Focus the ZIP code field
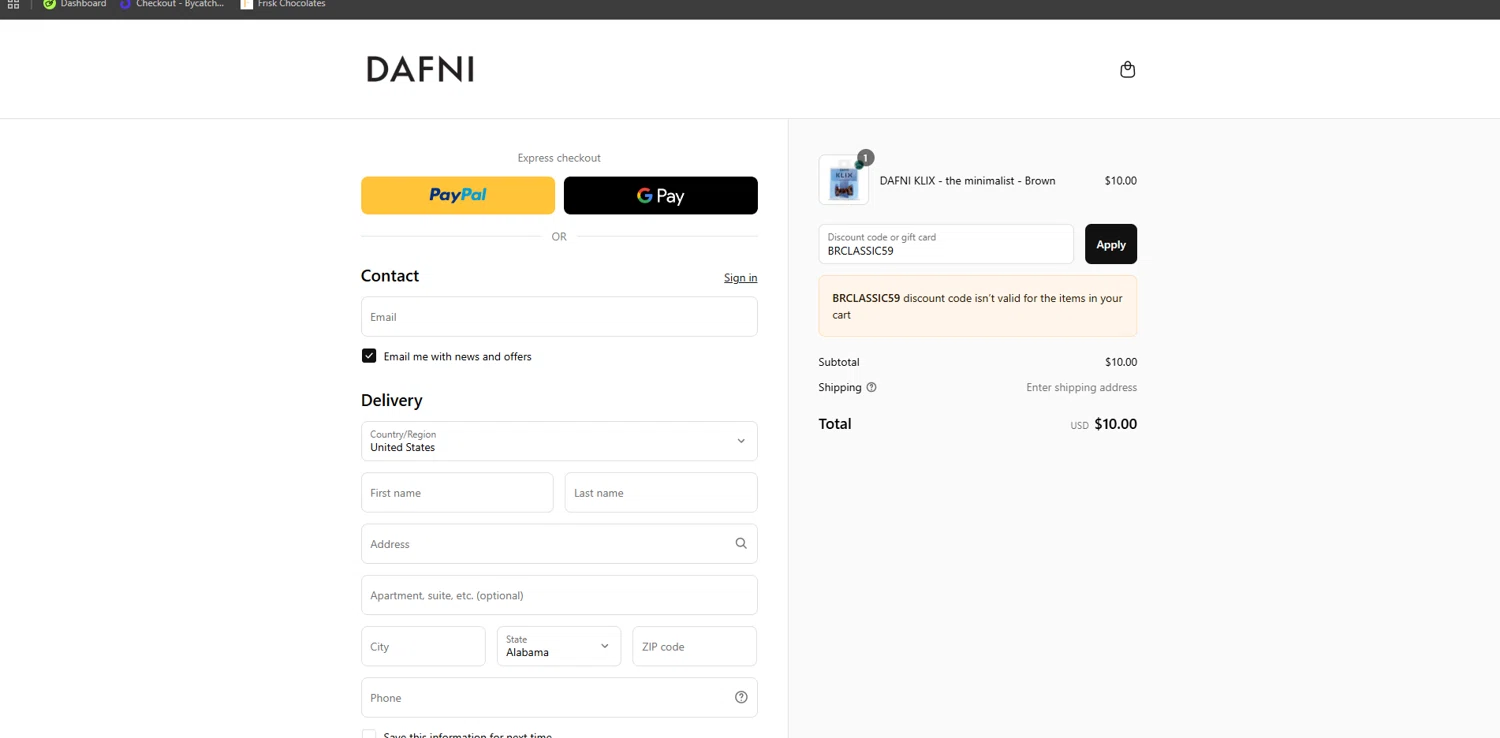This screenshot has height=738, width=1500. coord(695,646)
